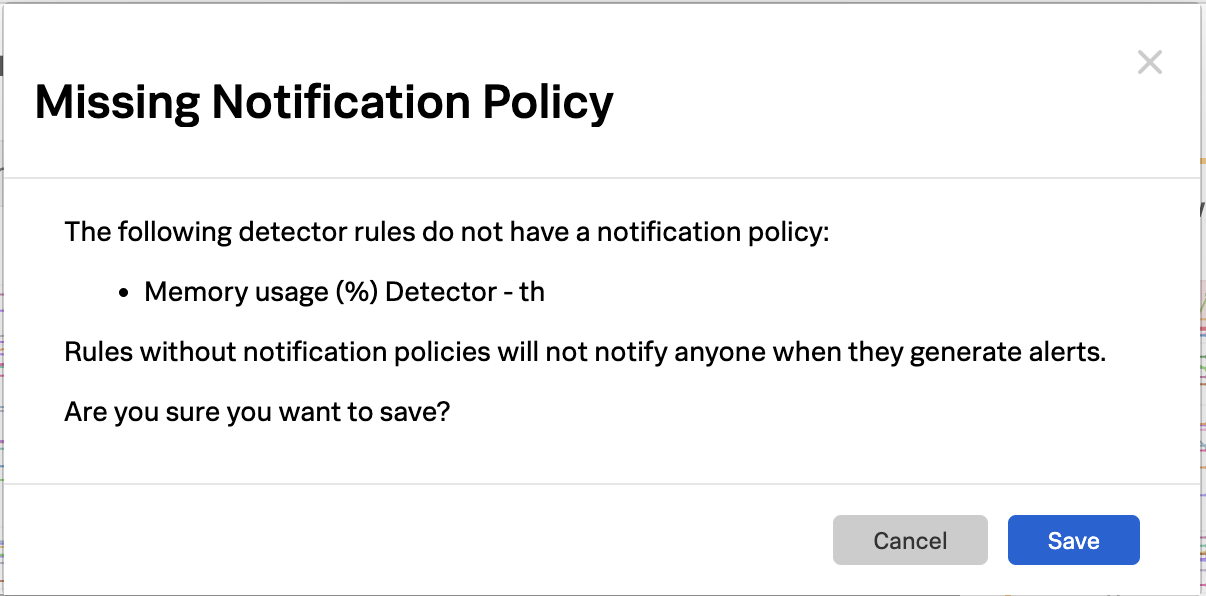1206x596 pixels.
Task: Click the word 'Save' on the primary button
Action: tap(1073, 540)
